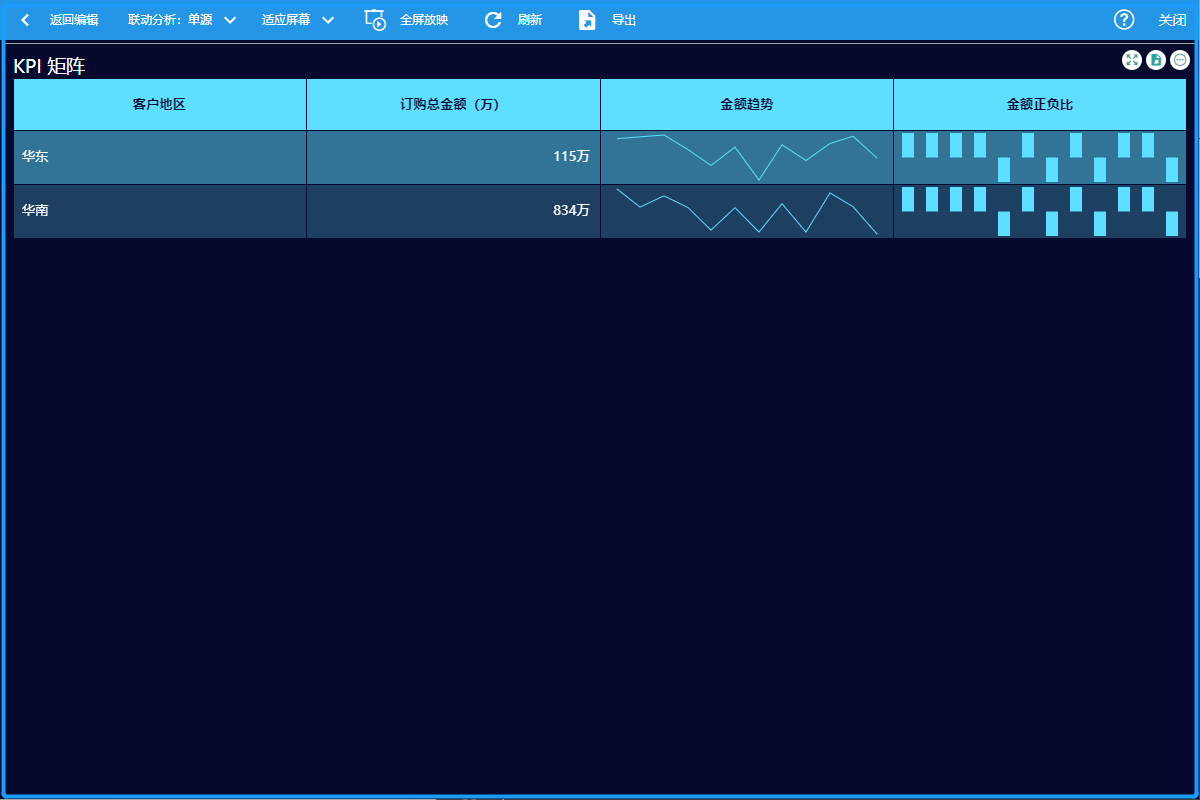The image size is (1200, 800).
Task: Open the KPI widget more options icon
Action: click(x=1180, y=60)
